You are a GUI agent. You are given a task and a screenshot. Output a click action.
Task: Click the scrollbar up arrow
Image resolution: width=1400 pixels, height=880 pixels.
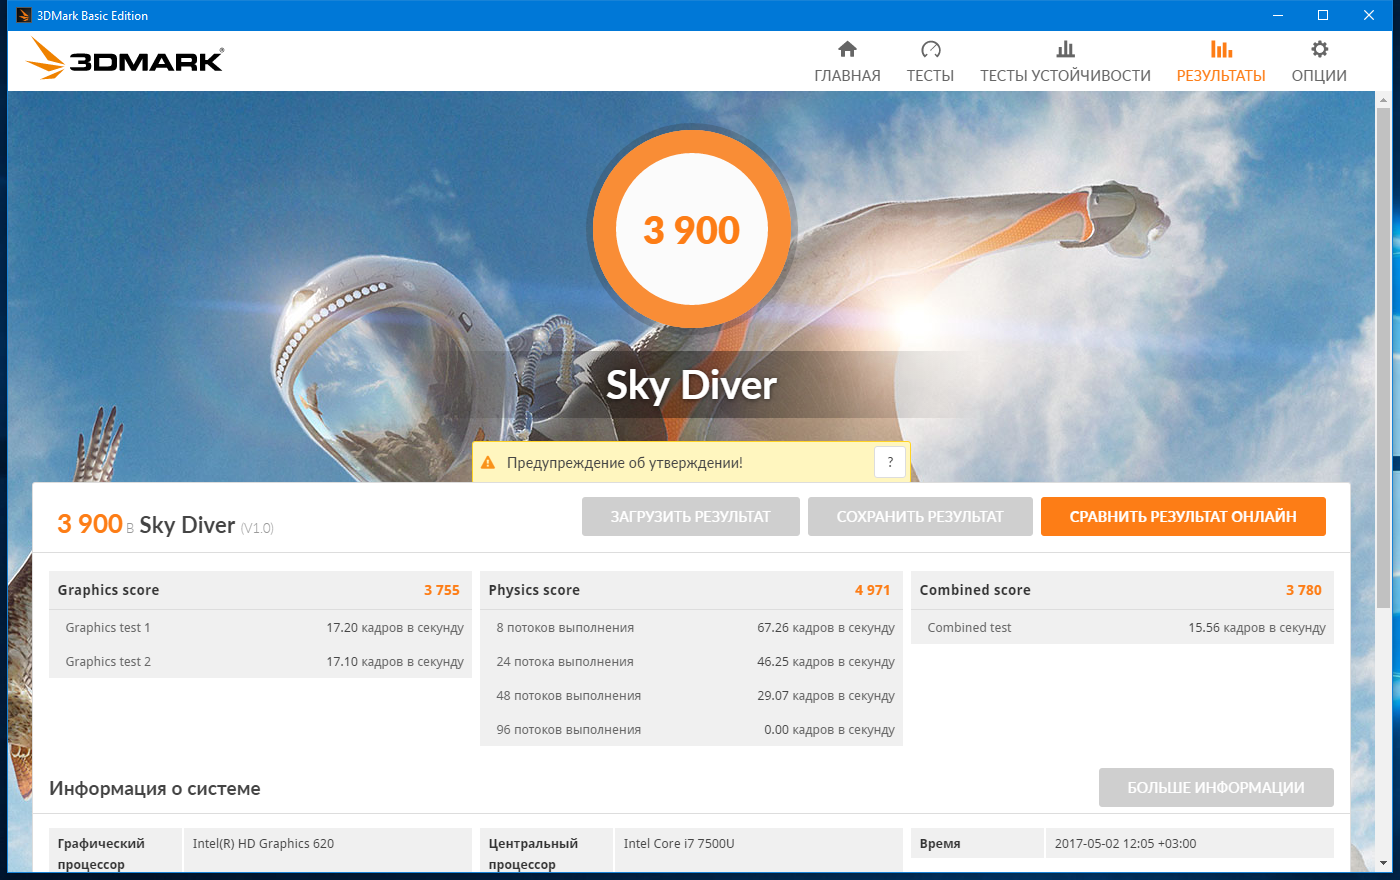[x=1384, y=99]
